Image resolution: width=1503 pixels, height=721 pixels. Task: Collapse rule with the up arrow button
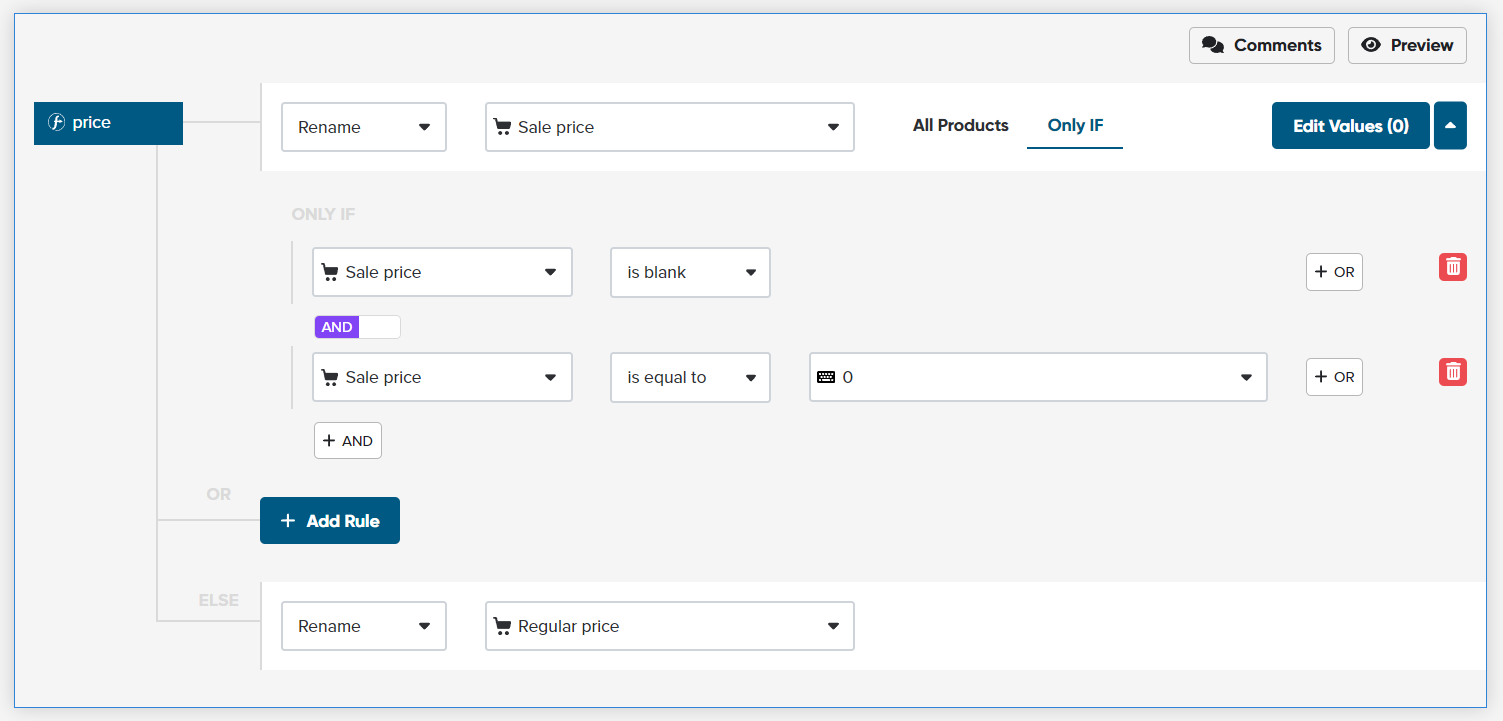1450,125
